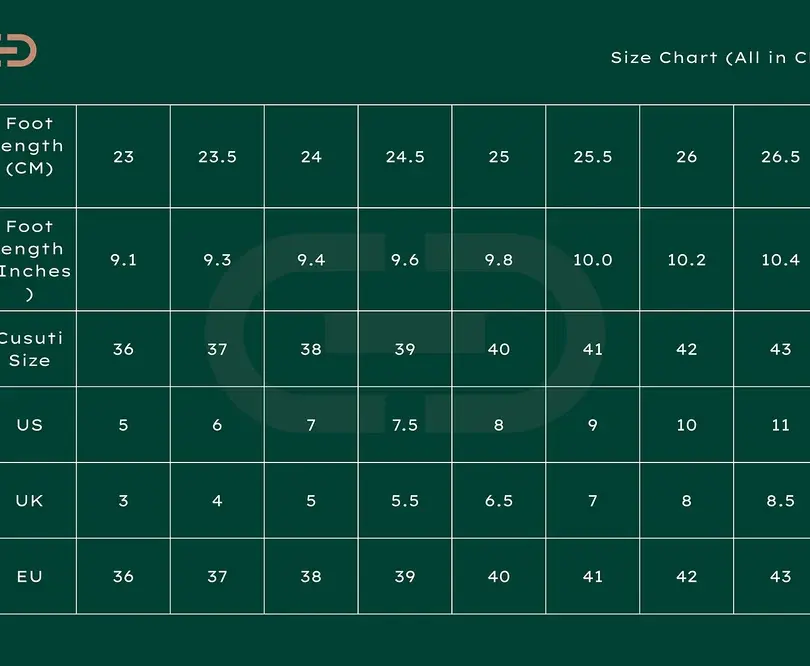
Task: Click EU size 38 cell
Action: pyautogui.click(x=311, y=577)
